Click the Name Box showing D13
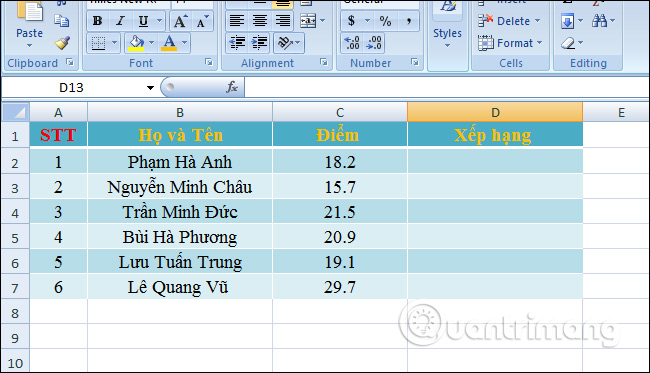Screen dimensions: 650x373 click(x=71, y=87)
